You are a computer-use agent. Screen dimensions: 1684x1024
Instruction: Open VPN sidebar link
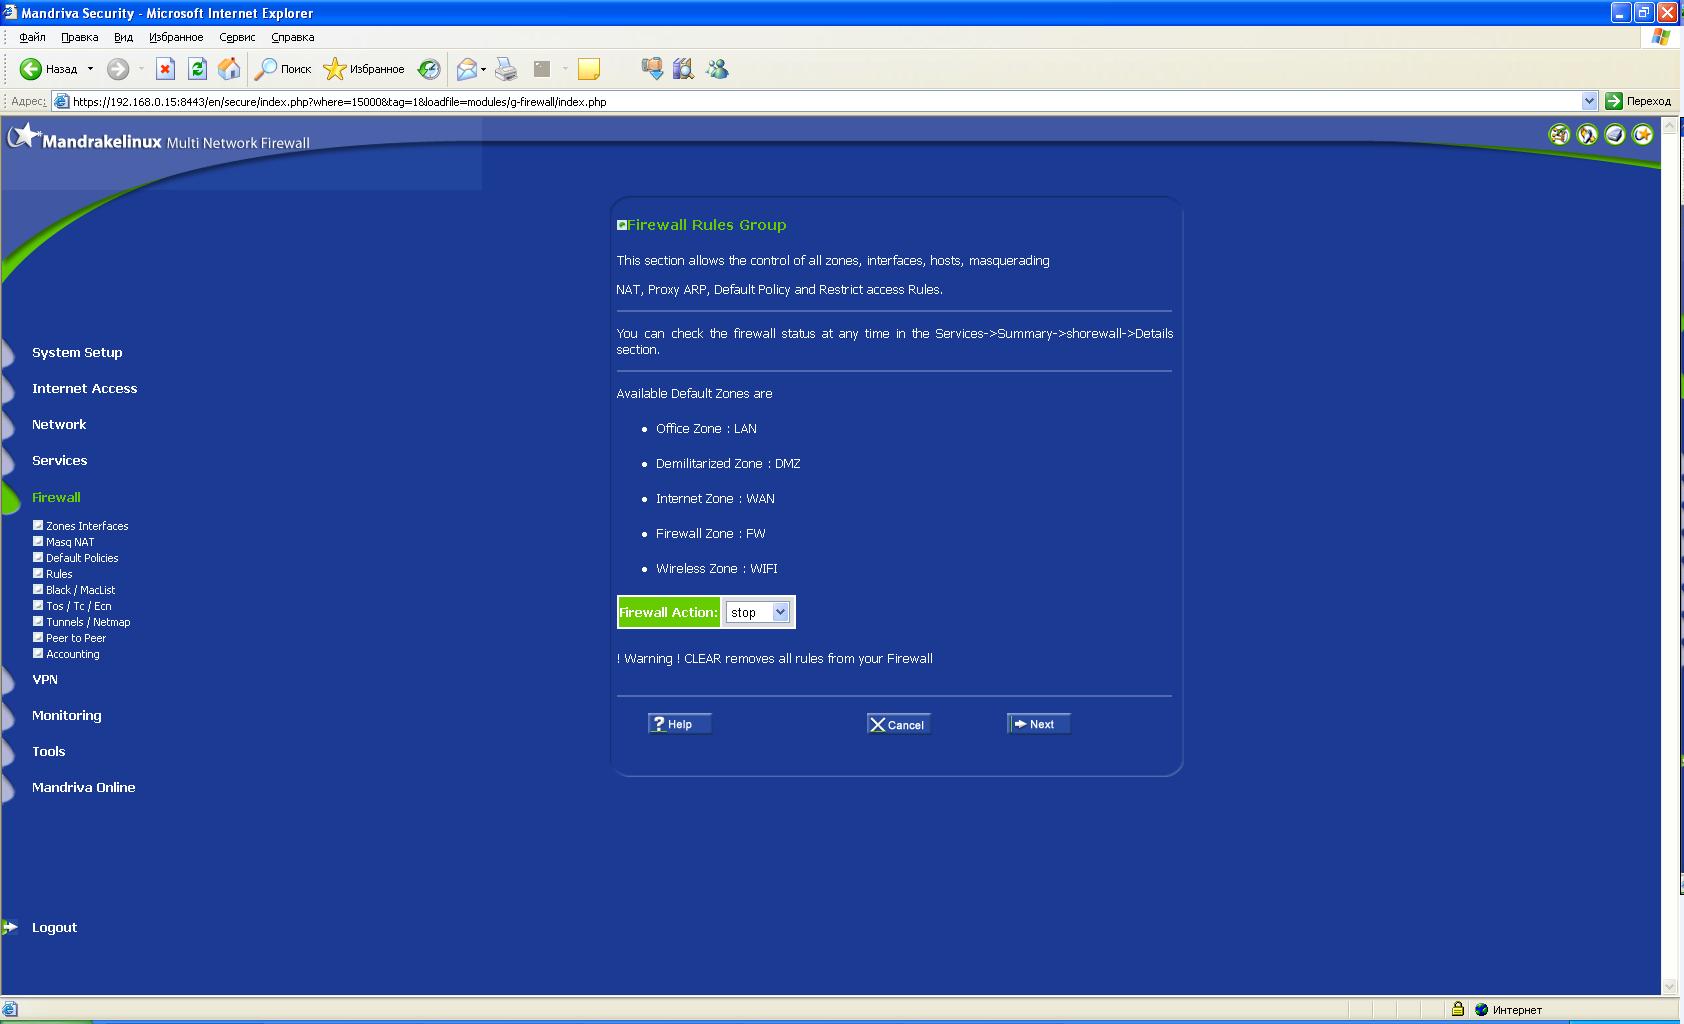(x=45, y=679)
